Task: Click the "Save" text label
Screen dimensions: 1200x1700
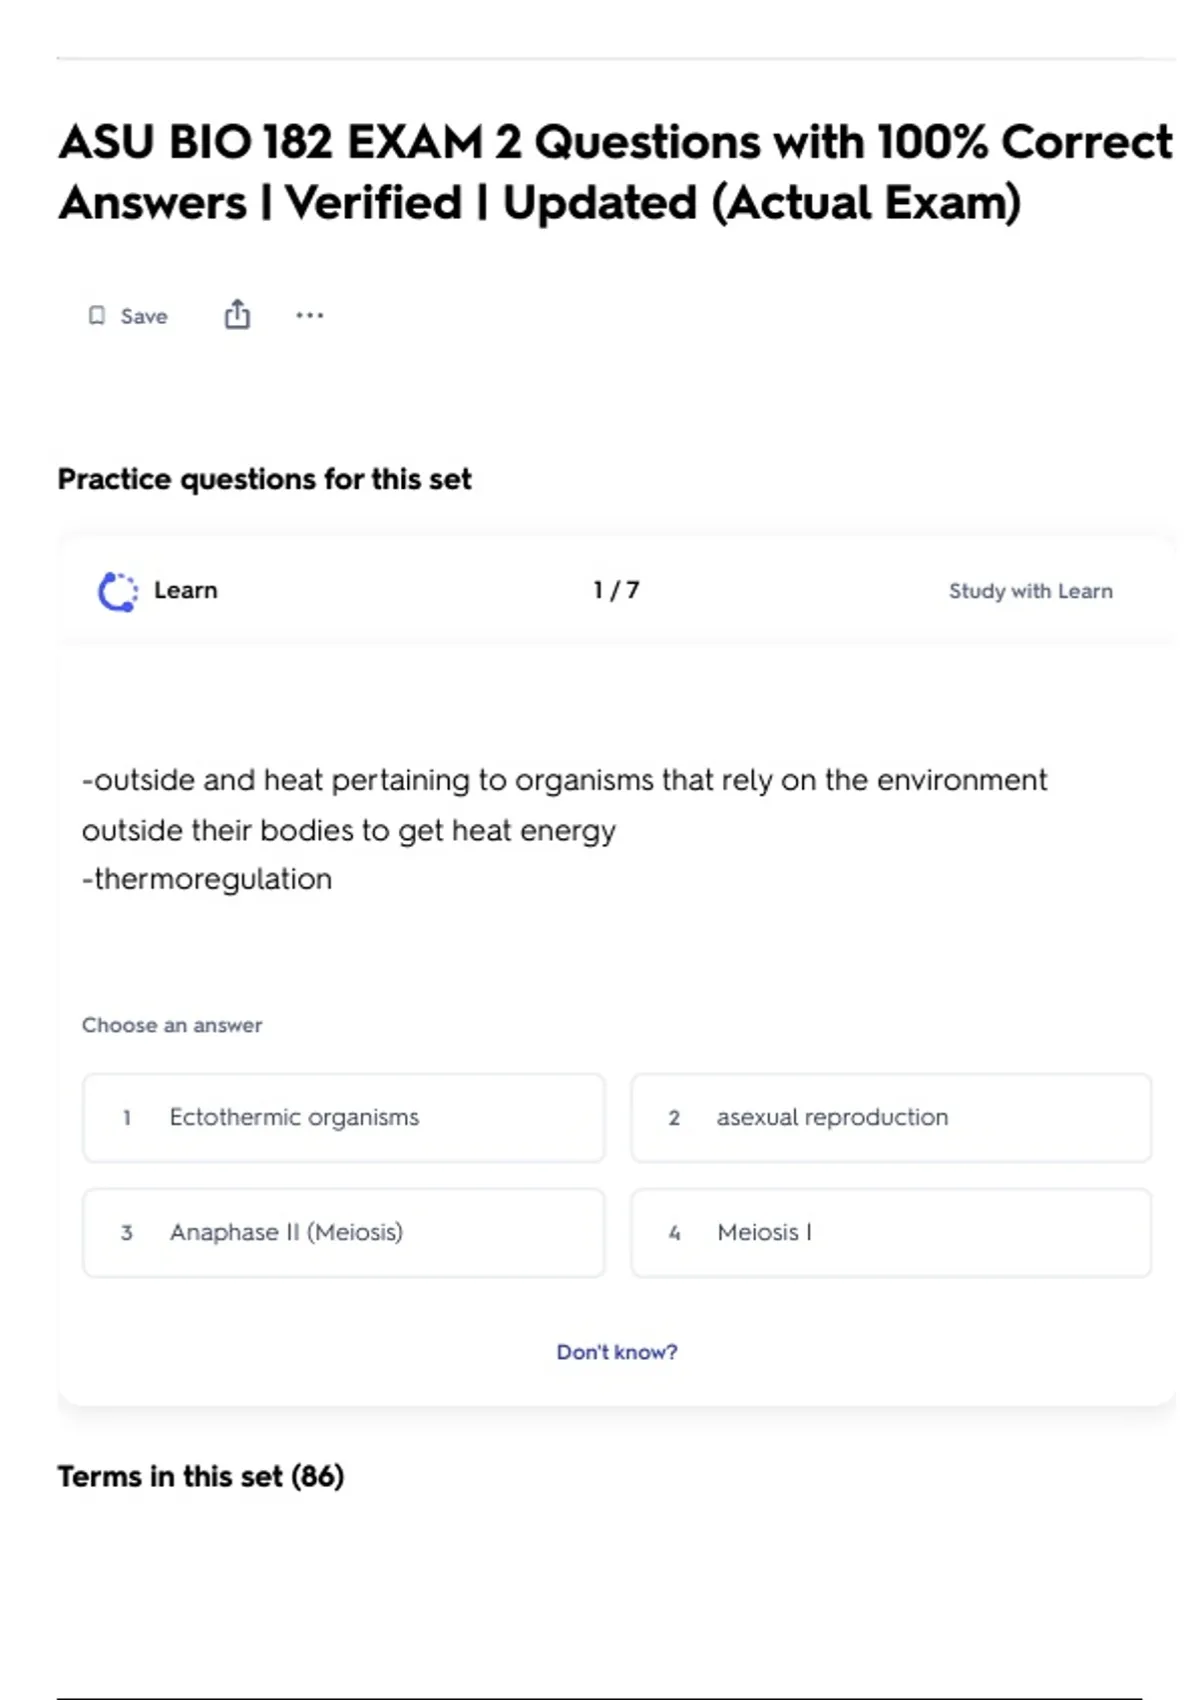Action: (x=144, y=316)
